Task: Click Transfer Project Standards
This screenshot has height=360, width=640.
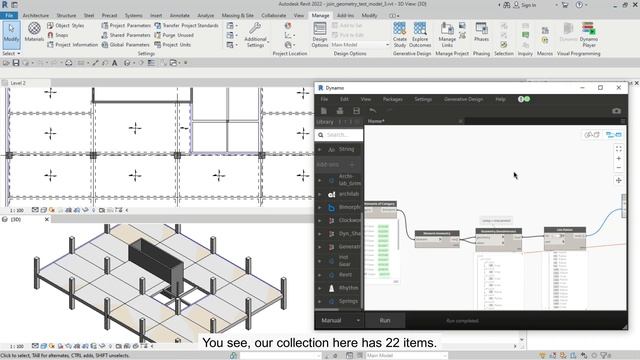Action: (x=186, y=25)
